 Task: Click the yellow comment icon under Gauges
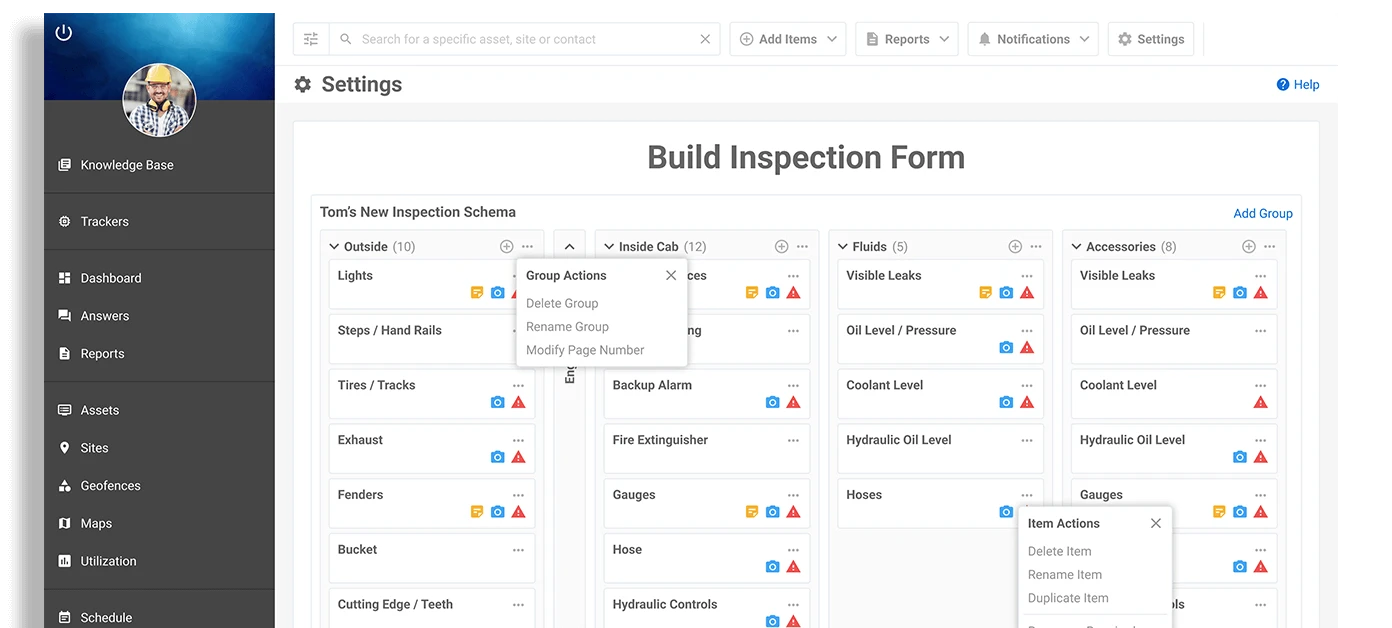point(751,511)
